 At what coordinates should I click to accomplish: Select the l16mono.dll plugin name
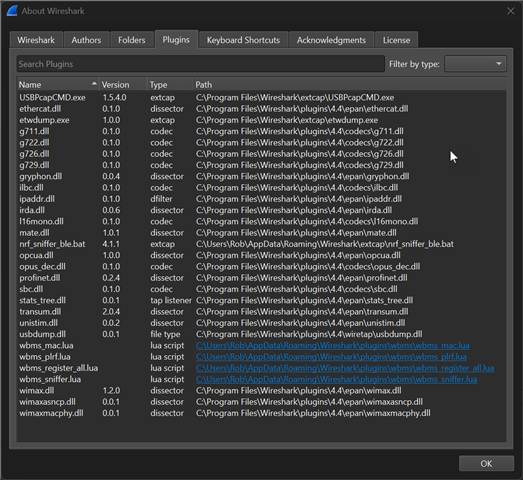(41, 221)
